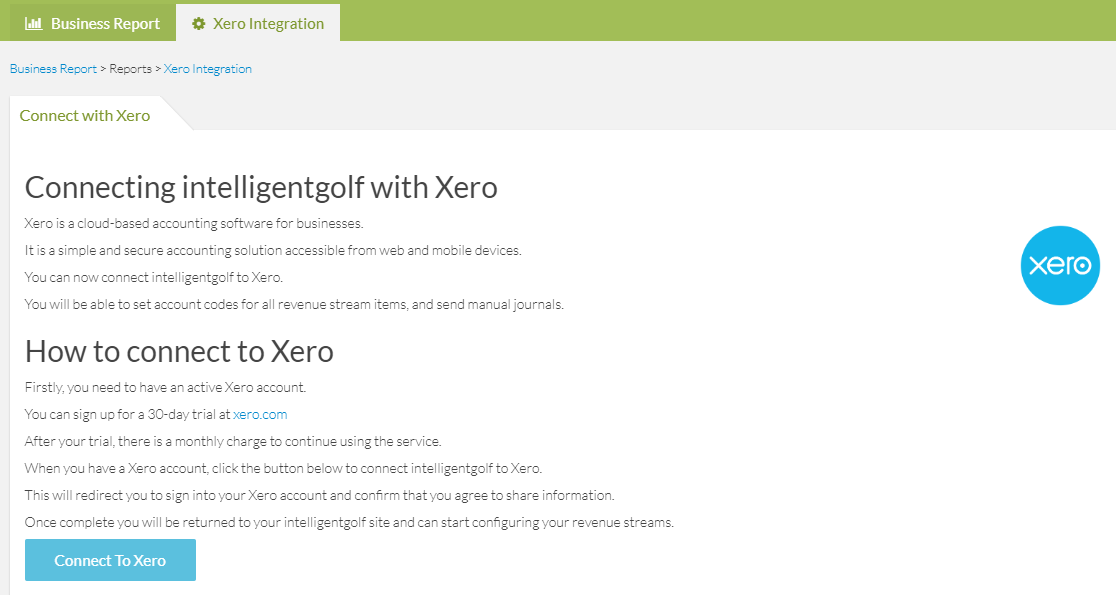1116x595 pixels.
Task: Click the 'After your trial' monthly charge line
Action: [x=233, y=441]
